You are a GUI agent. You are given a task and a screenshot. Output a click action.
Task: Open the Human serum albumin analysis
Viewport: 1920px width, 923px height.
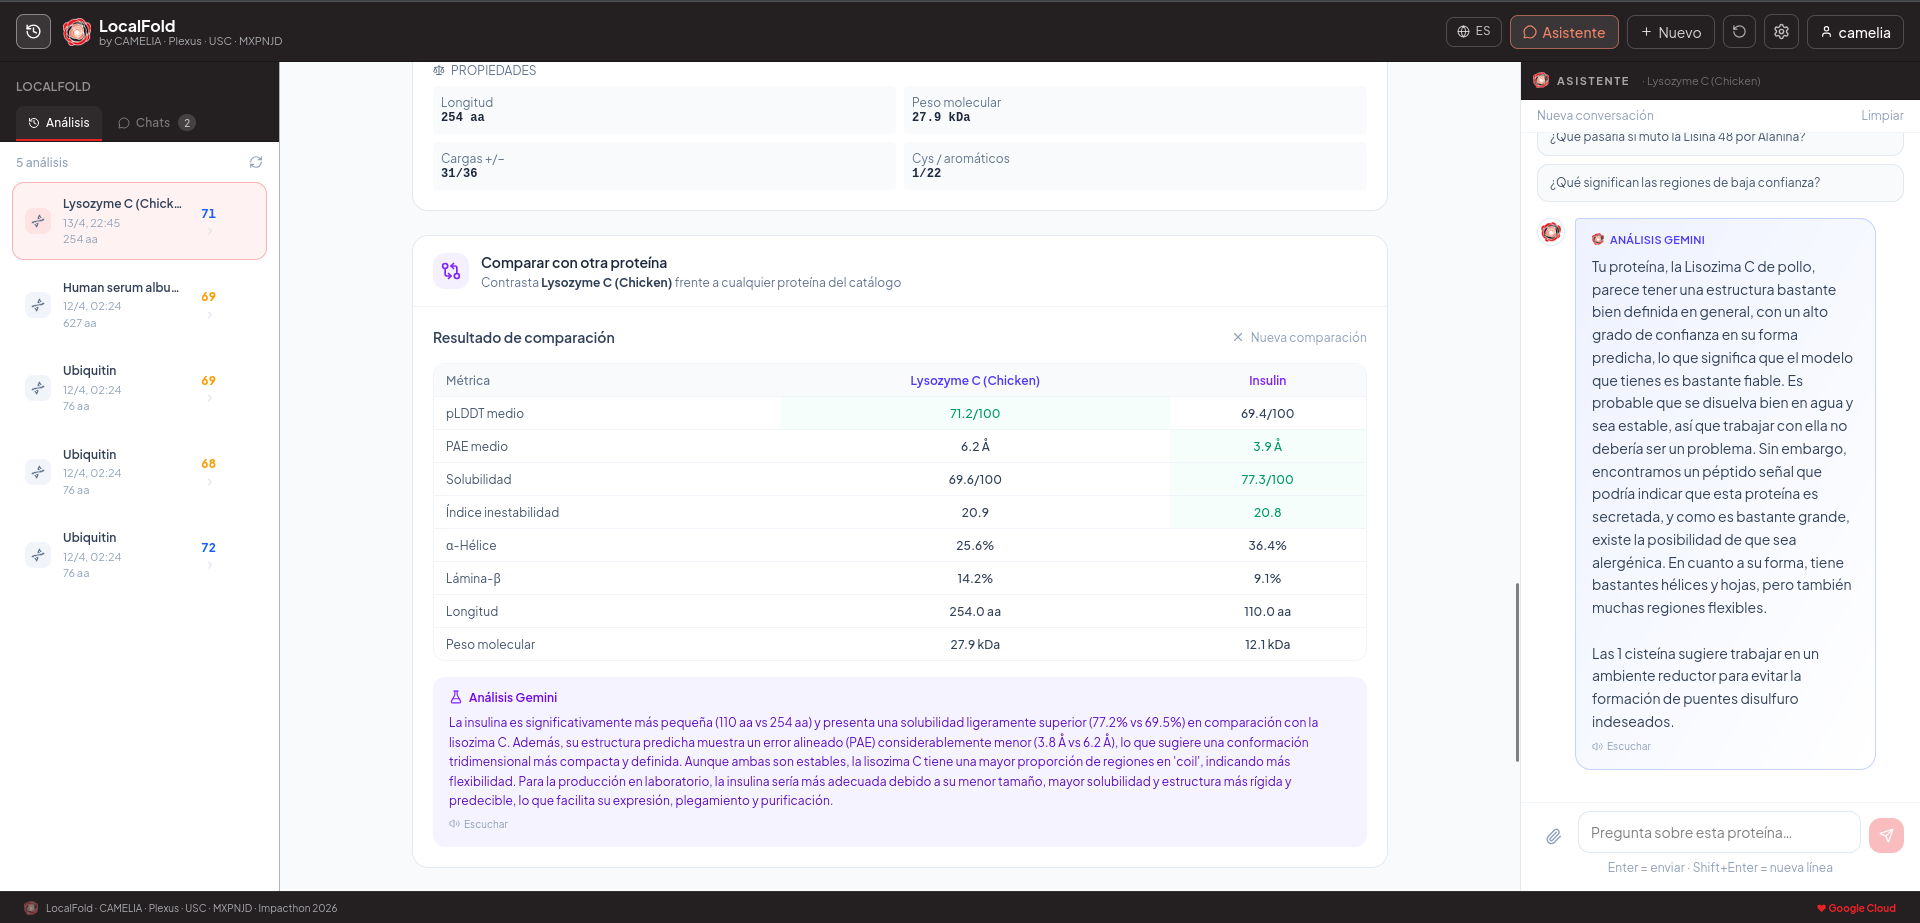(139, 305)
